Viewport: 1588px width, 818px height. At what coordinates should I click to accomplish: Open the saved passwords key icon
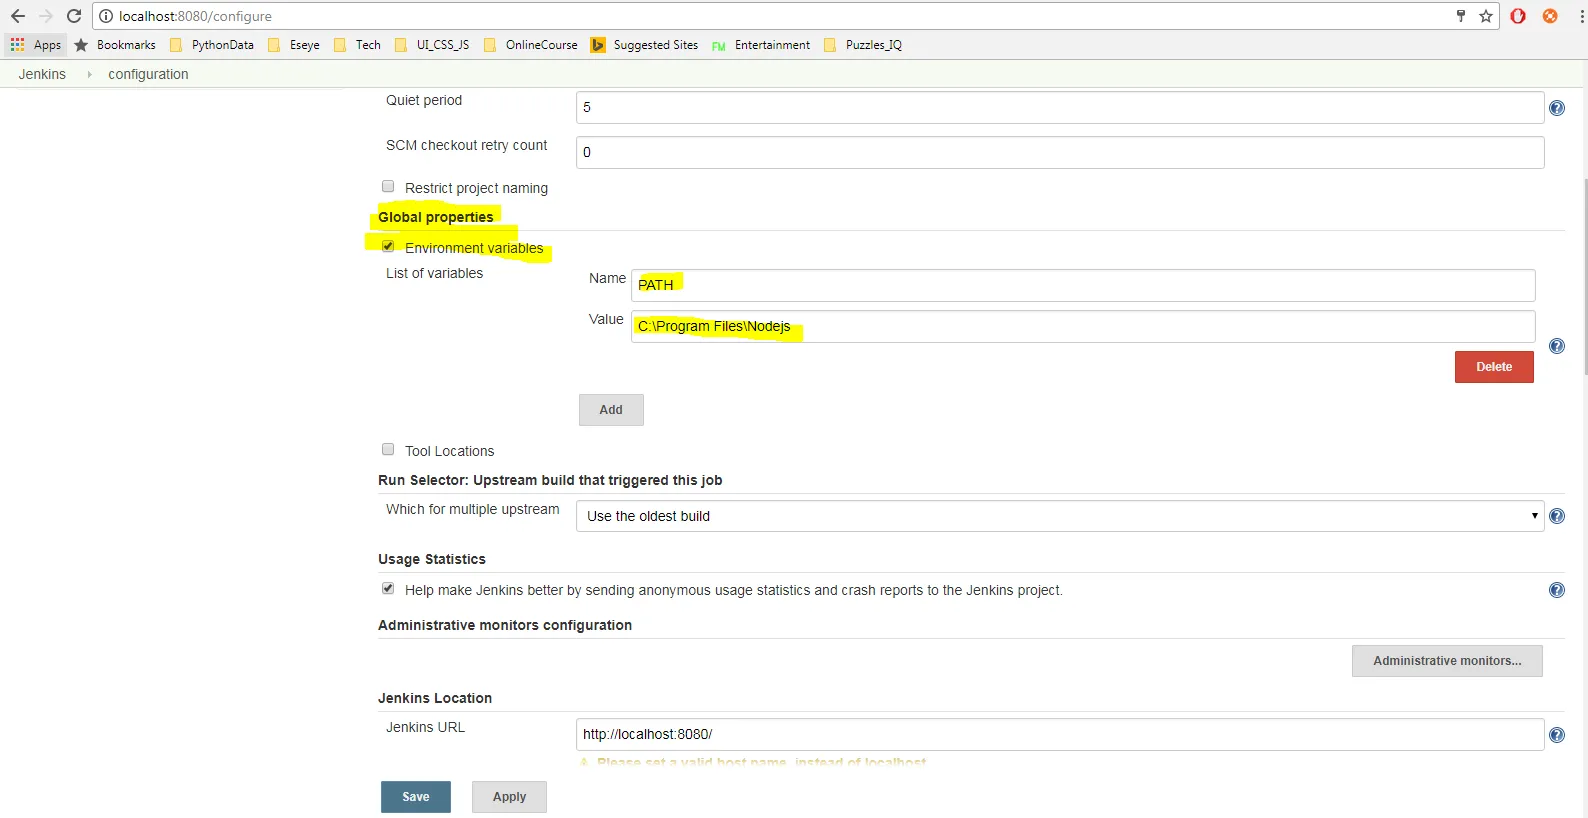[x=1461, y=16]
